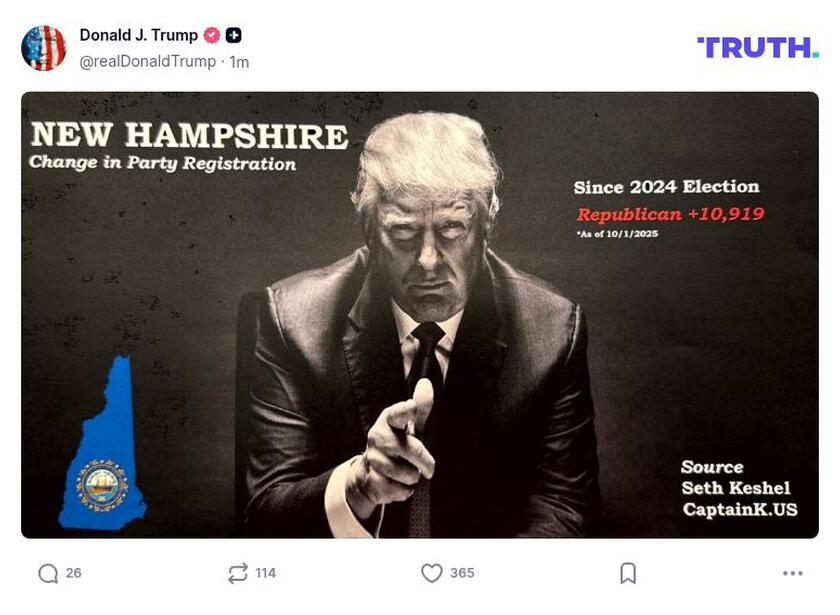ReTruth this post using the arrows icon
840x615 pixels.
(x=237, y=573)
